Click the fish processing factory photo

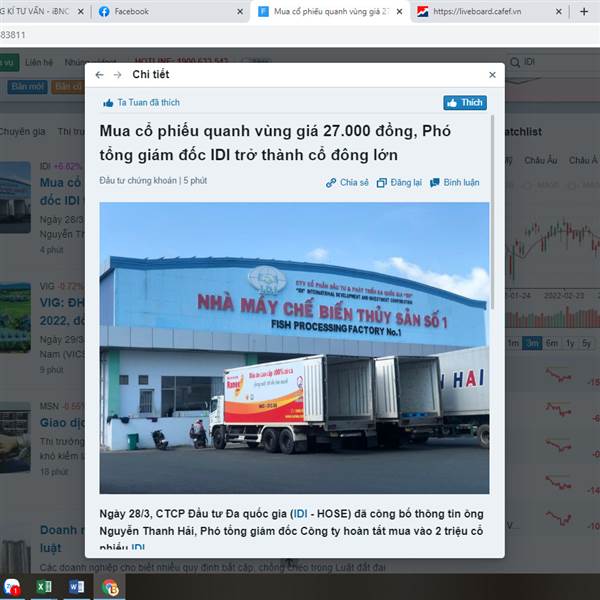pyautogui.click(x=294, y=348)
